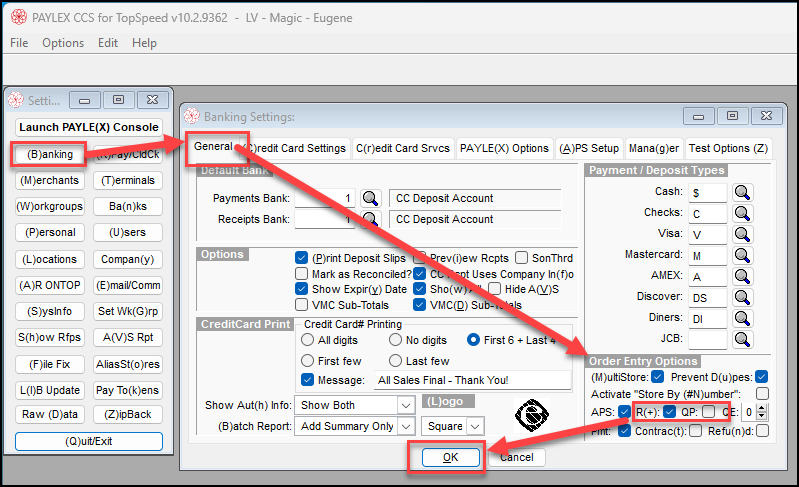Image resolution: width=799 pixels, height=487 pixels.
Task: Select Last few radio option
Action: click(395, 361)
